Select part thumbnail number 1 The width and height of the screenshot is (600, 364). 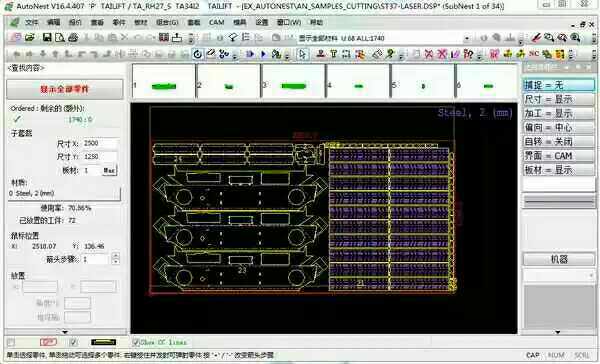coord(164,81)
